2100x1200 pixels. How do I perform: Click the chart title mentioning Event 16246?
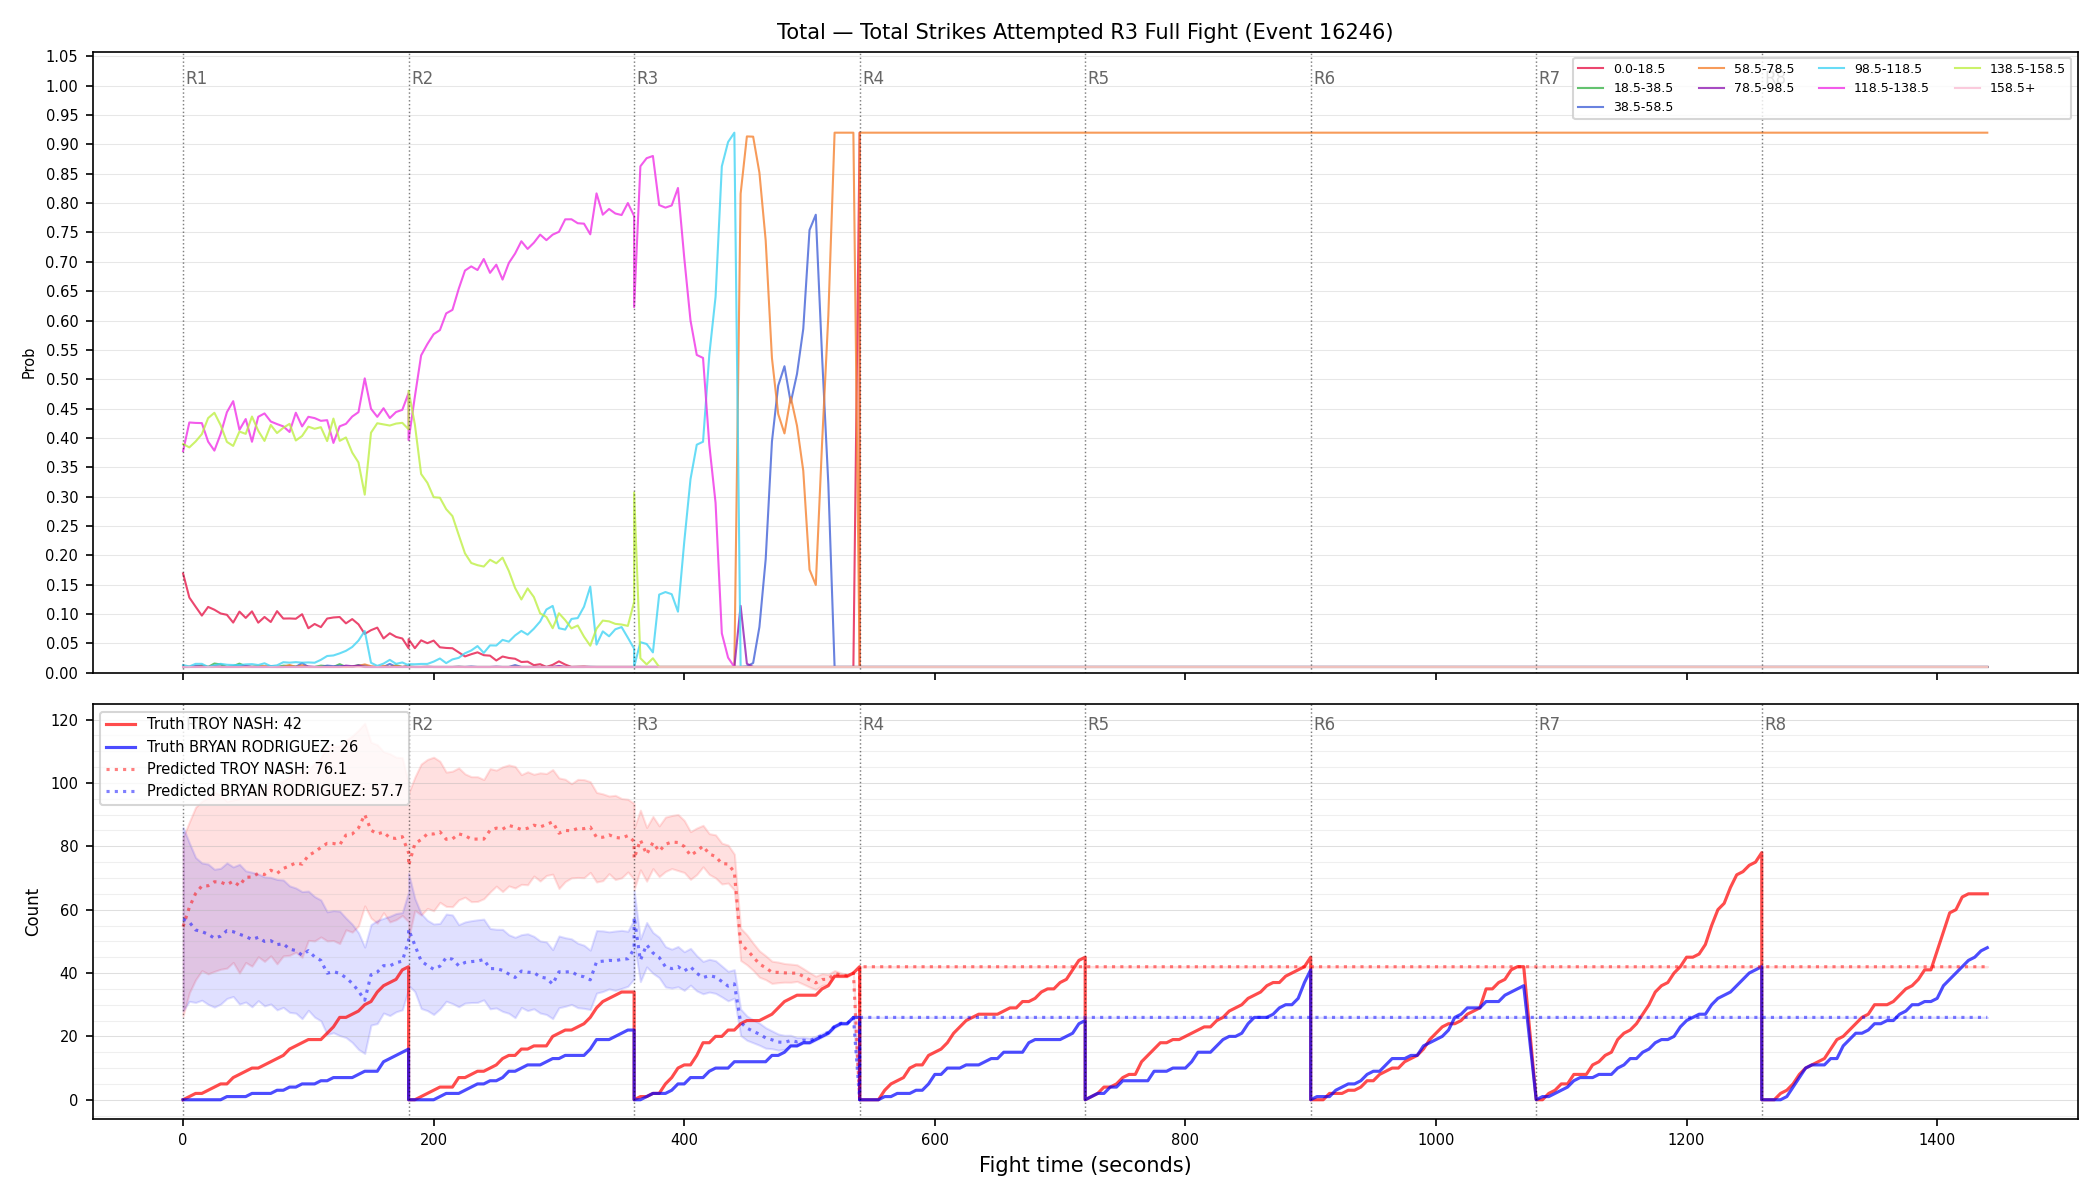[x=1085, y=32]
